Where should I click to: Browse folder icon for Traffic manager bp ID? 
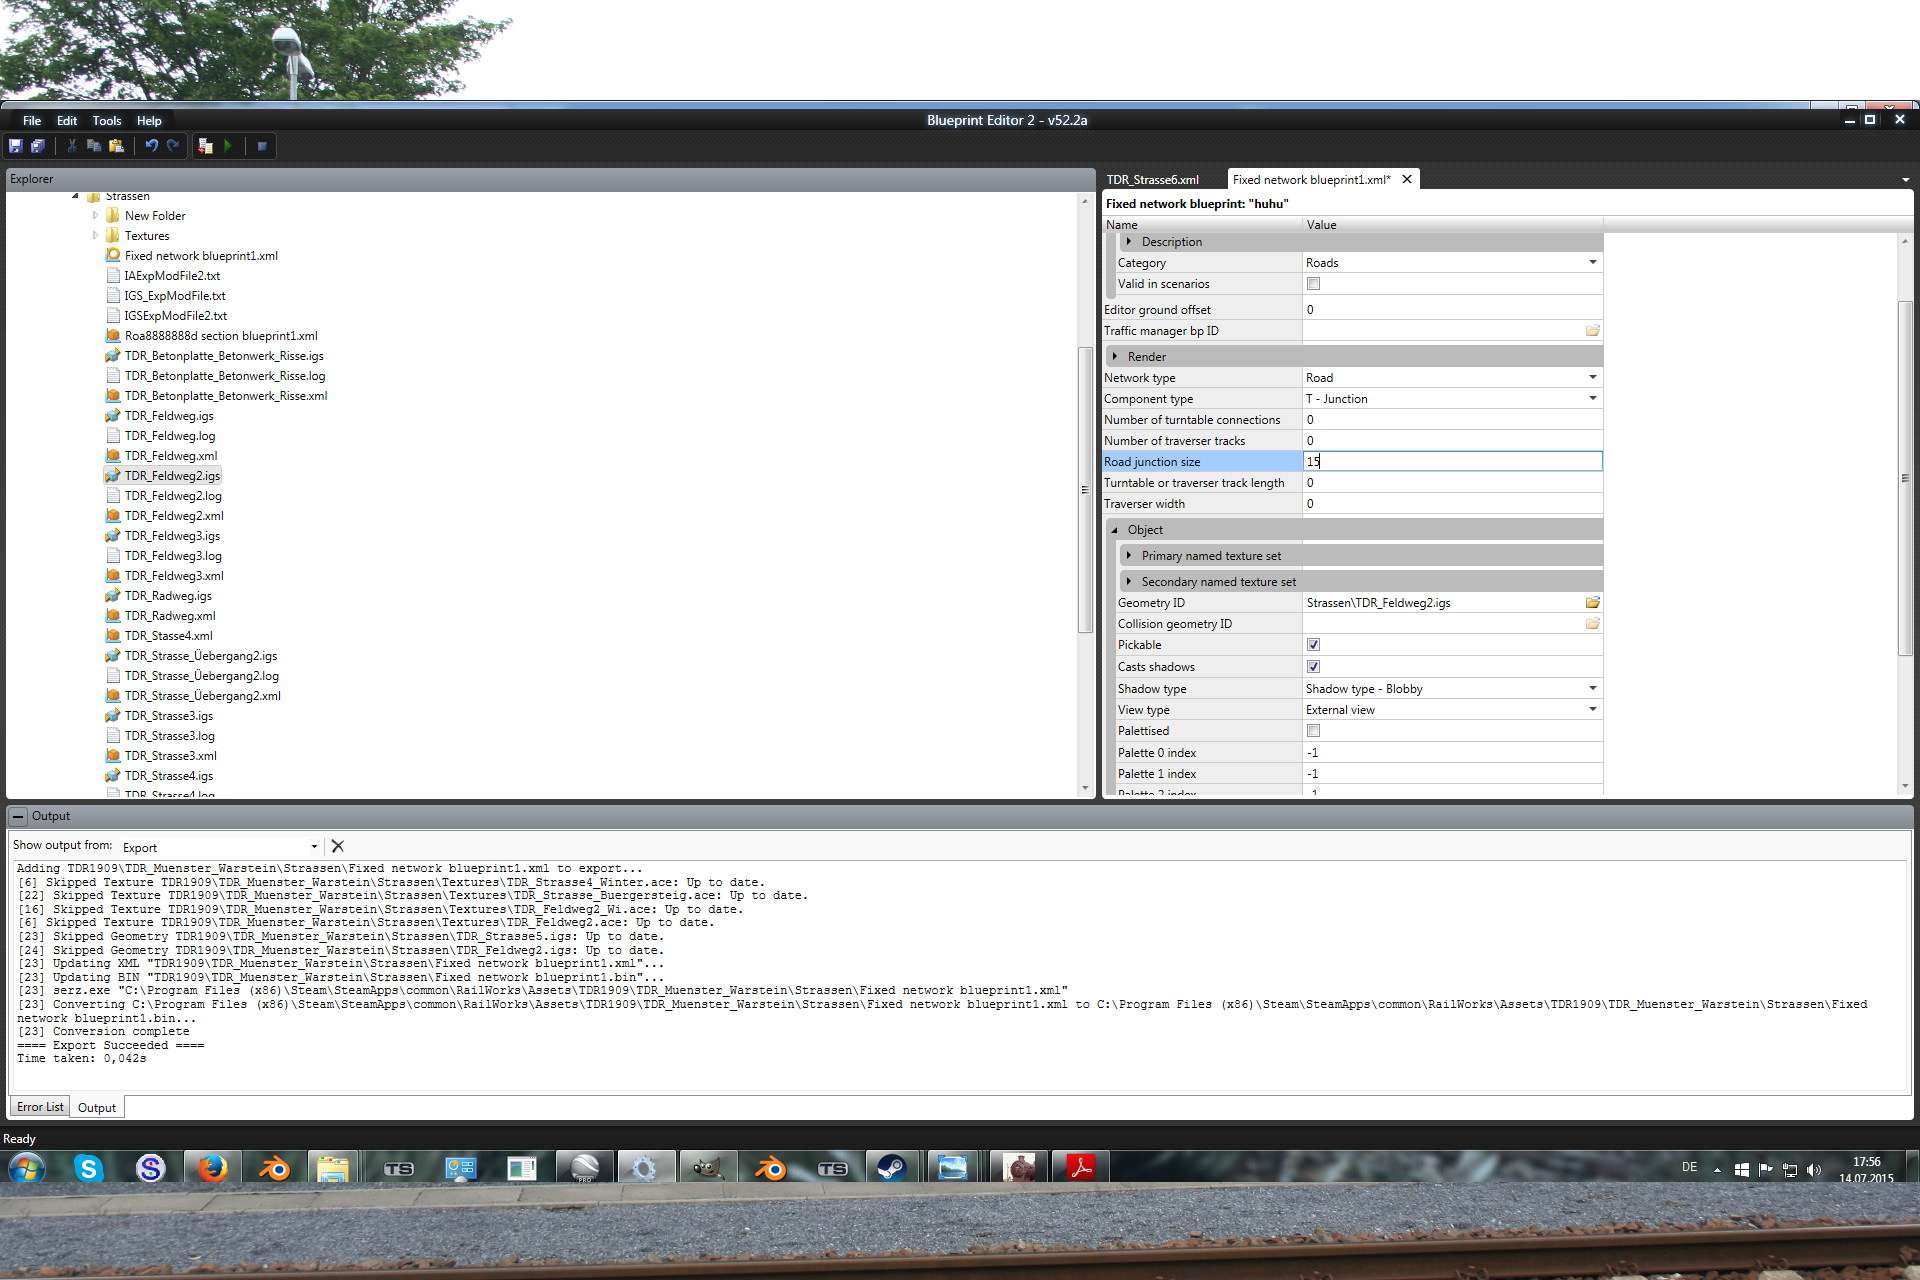(1592, 331)
